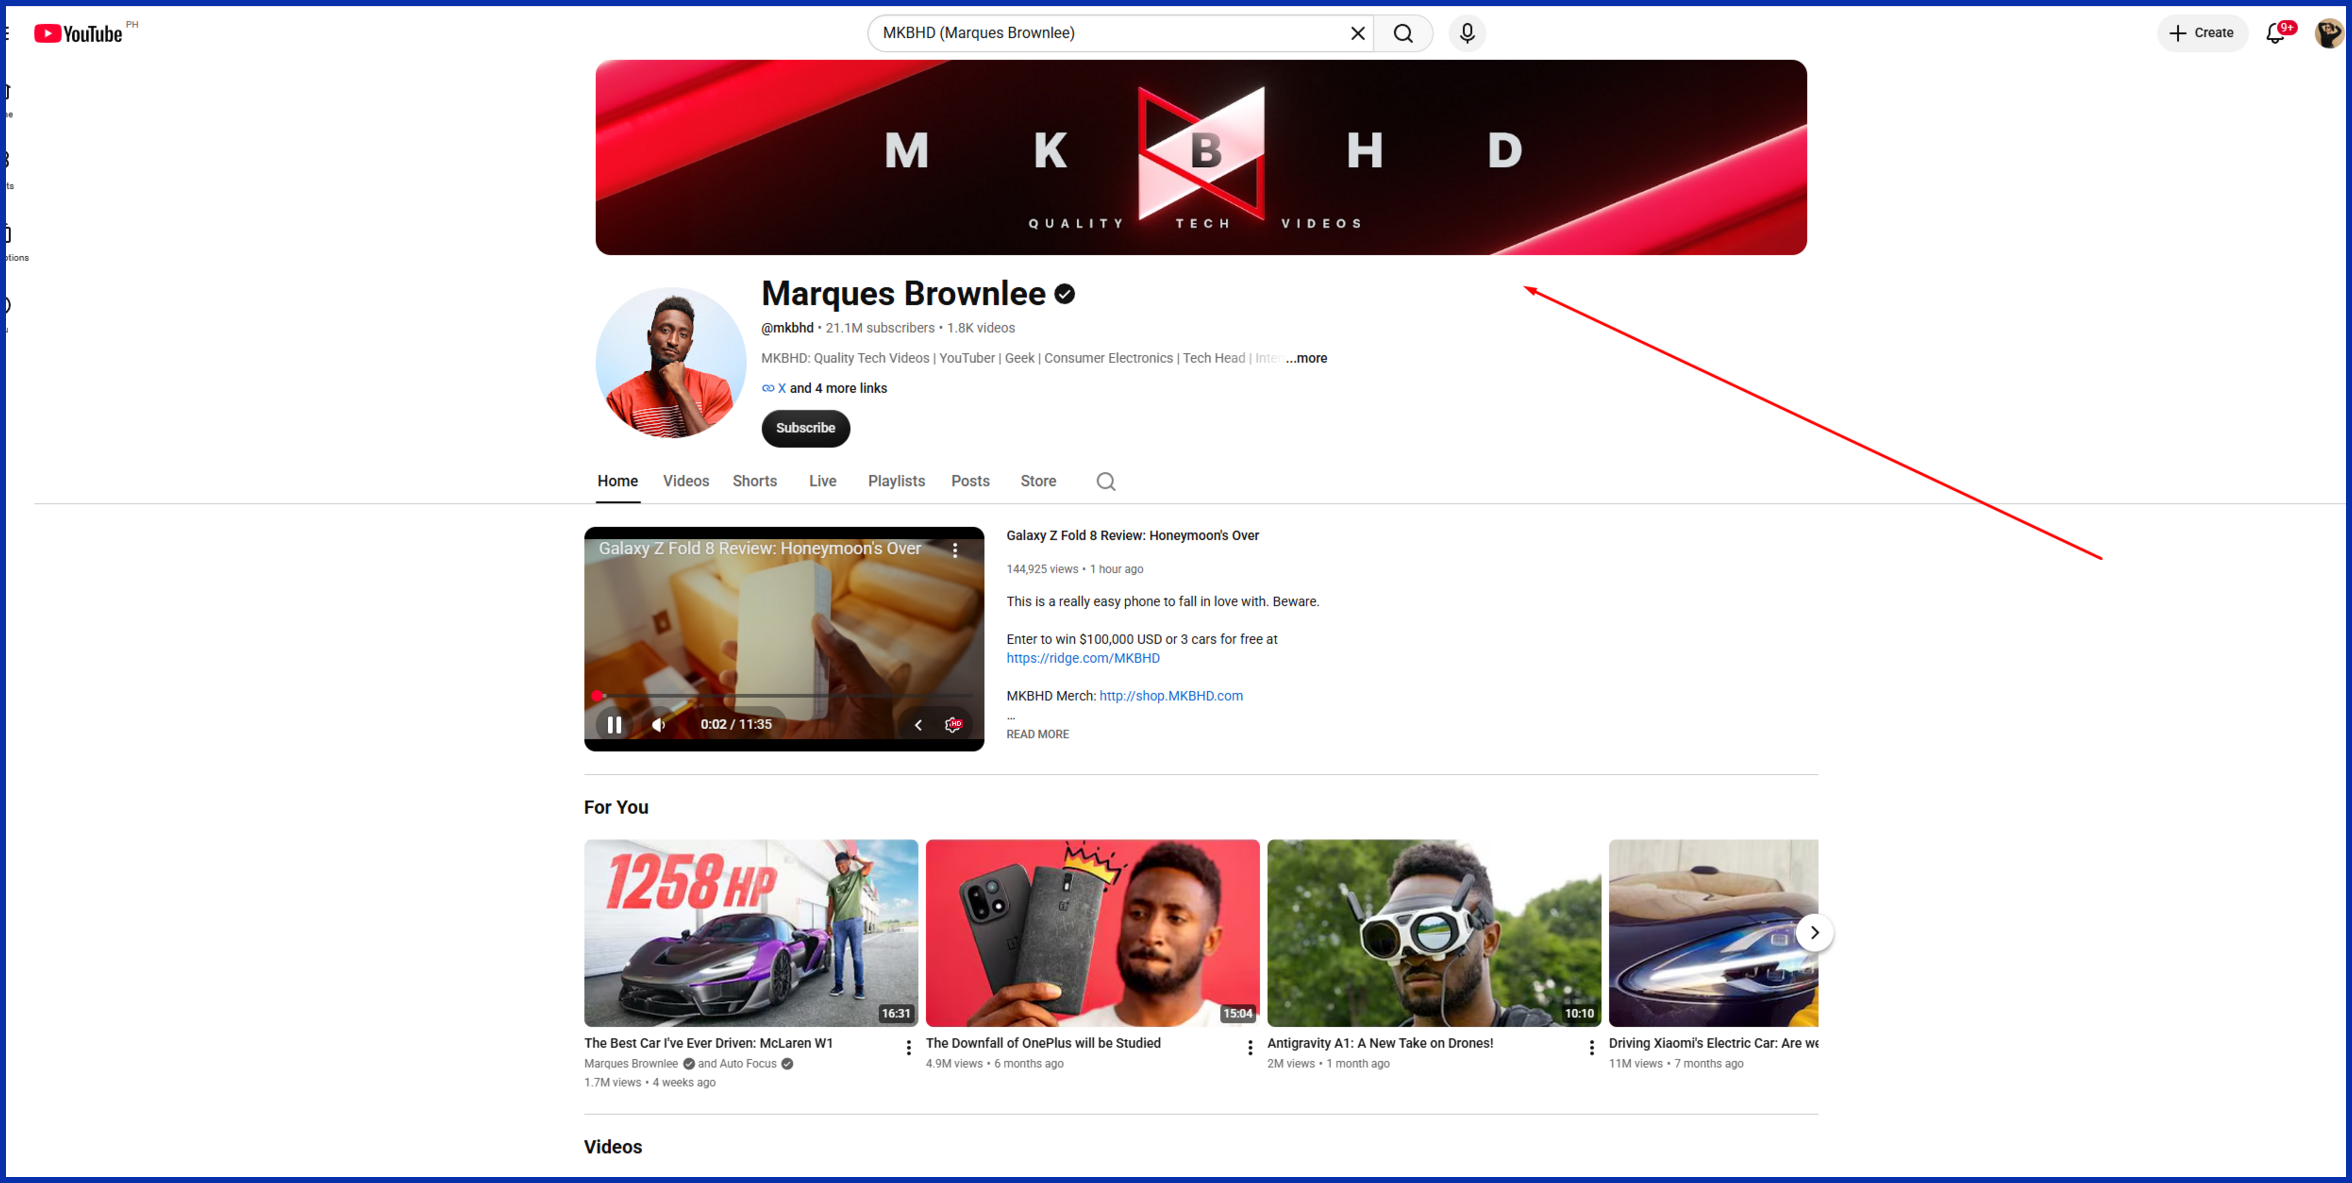The image size is (2352, 1183).
Task: Open the Downfall of OnePlus thumbnail
Action: (x=1092, y=932)
